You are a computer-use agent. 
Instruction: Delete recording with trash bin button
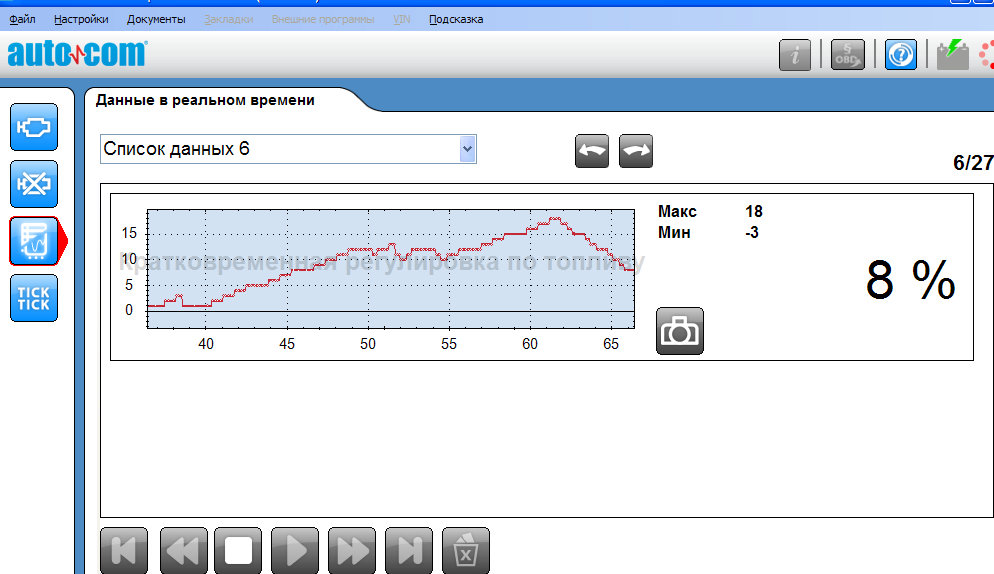[x=466, y=551]
